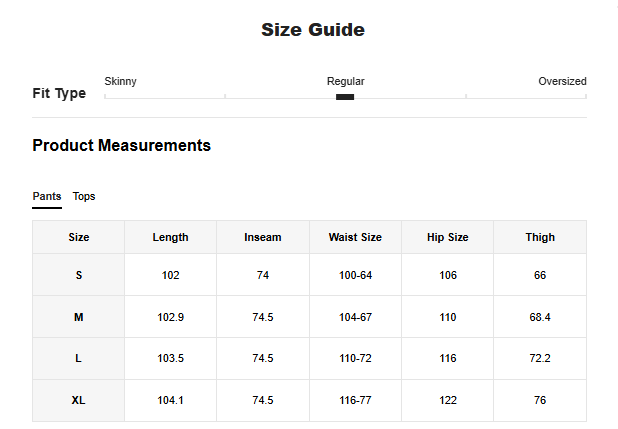The image size is (618, 429).
Task: Select the XL size row label
Action: tap(79, 400)
